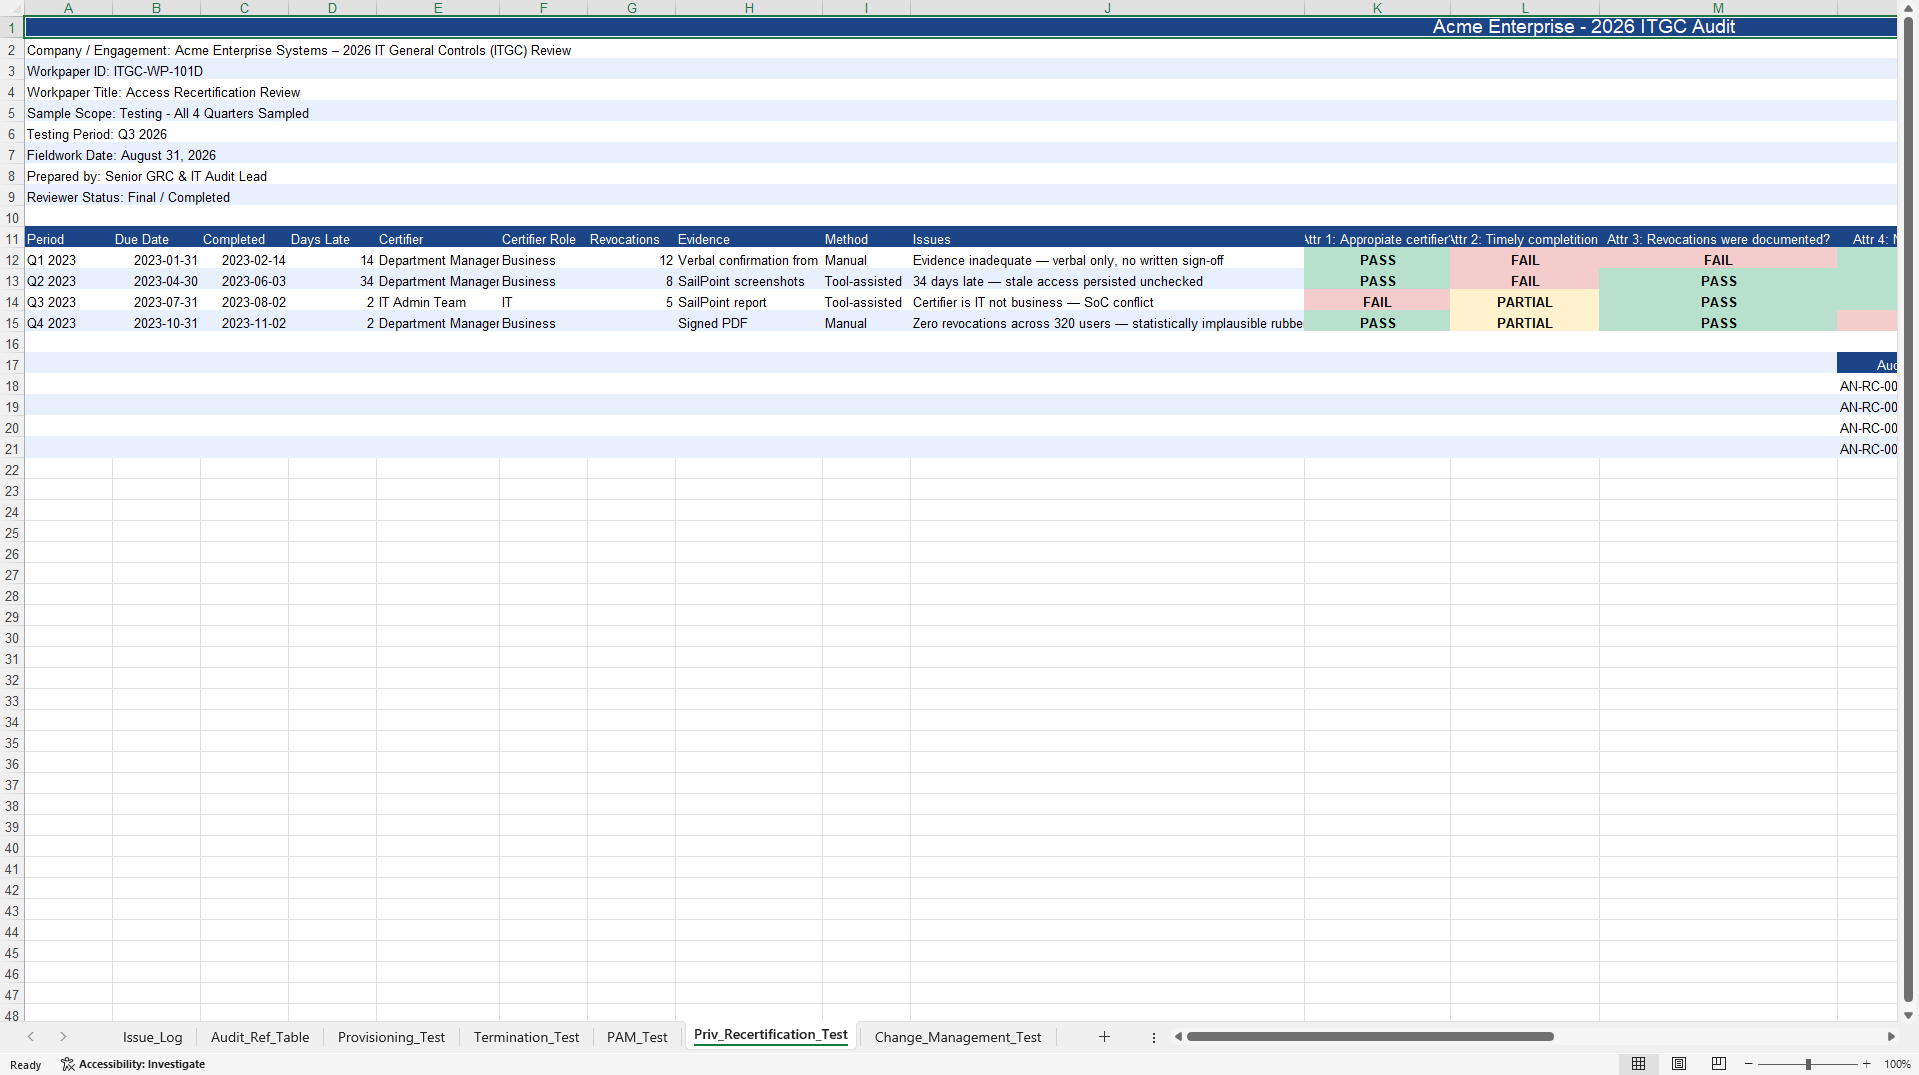
Task: Switch to Page Break Preview icon
Action: tap(1719, 1064)
